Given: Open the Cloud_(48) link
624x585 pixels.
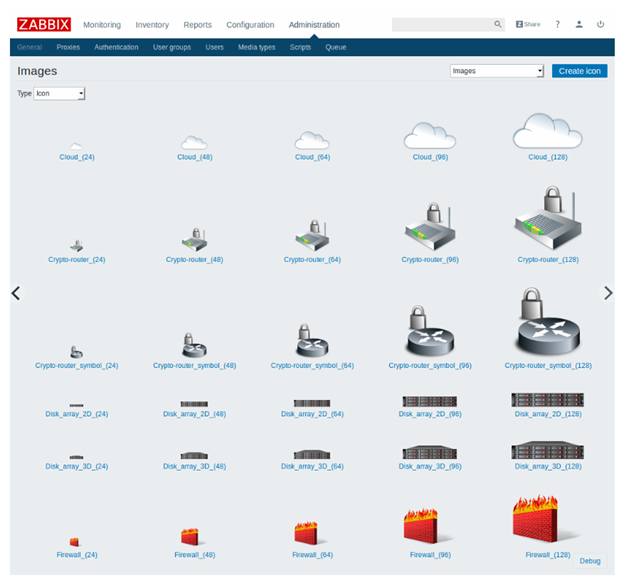Looking at the screenshot, I should click(x=195, y=157).
